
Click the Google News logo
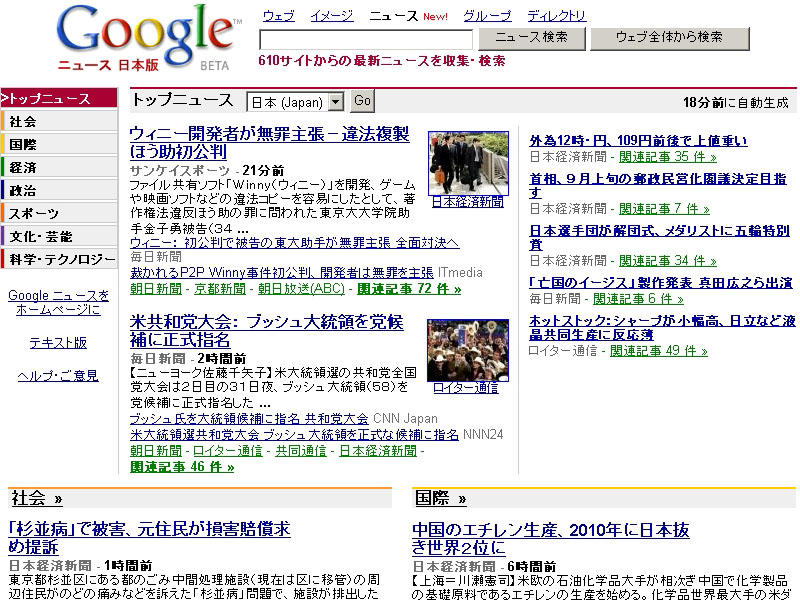146,40
